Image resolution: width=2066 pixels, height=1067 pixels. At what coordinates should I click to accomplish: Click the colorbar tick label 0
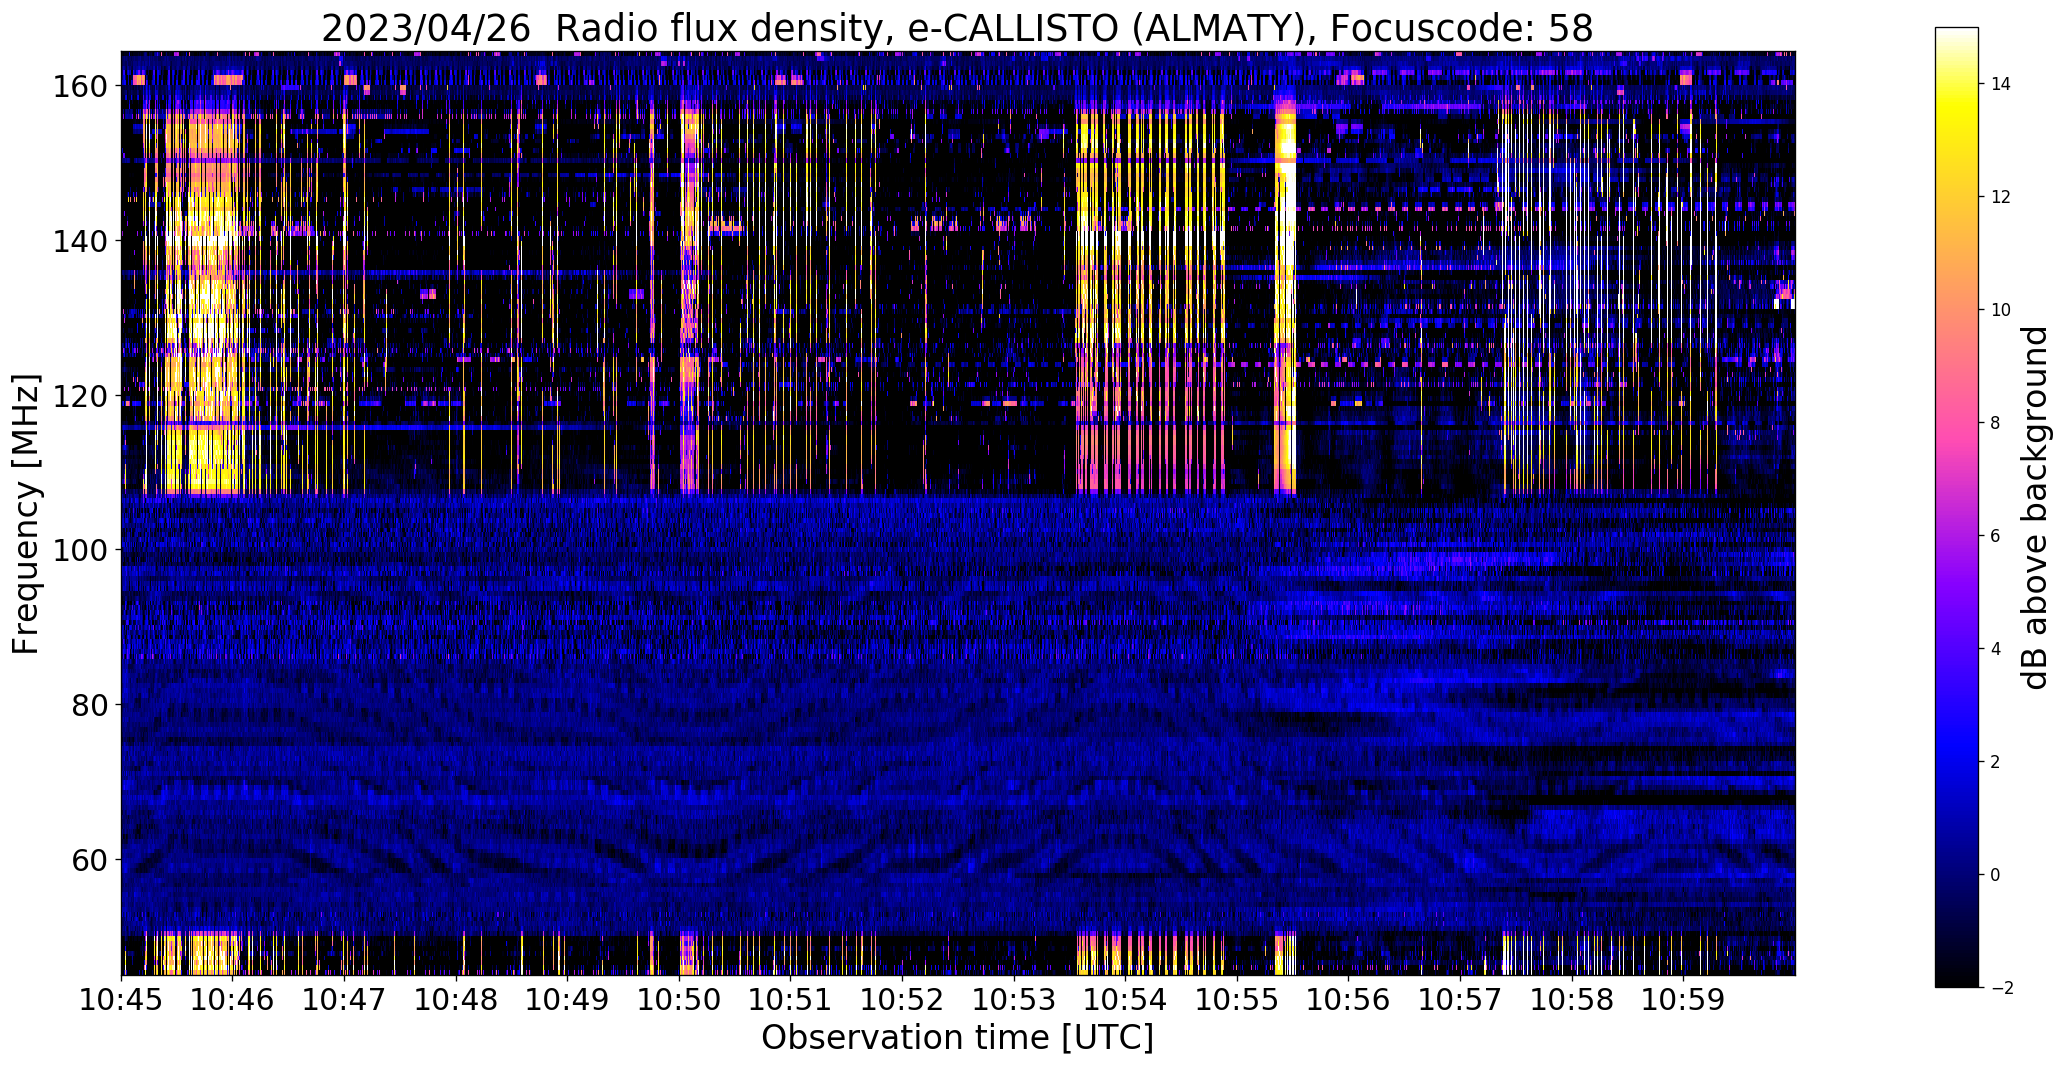pyautogui.click(x=1996, y=875)
